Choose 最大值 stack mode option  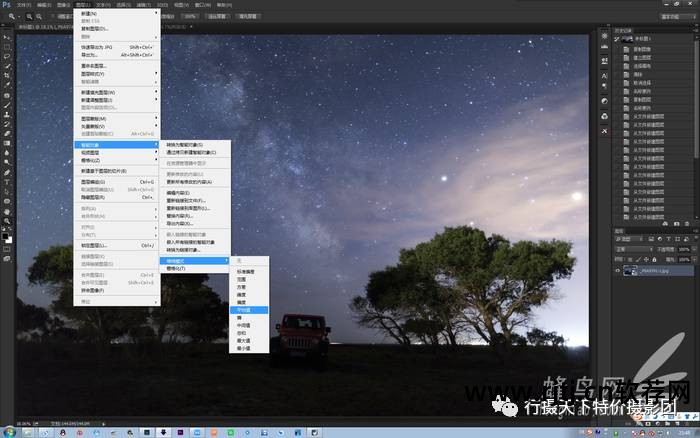(246, 338)
